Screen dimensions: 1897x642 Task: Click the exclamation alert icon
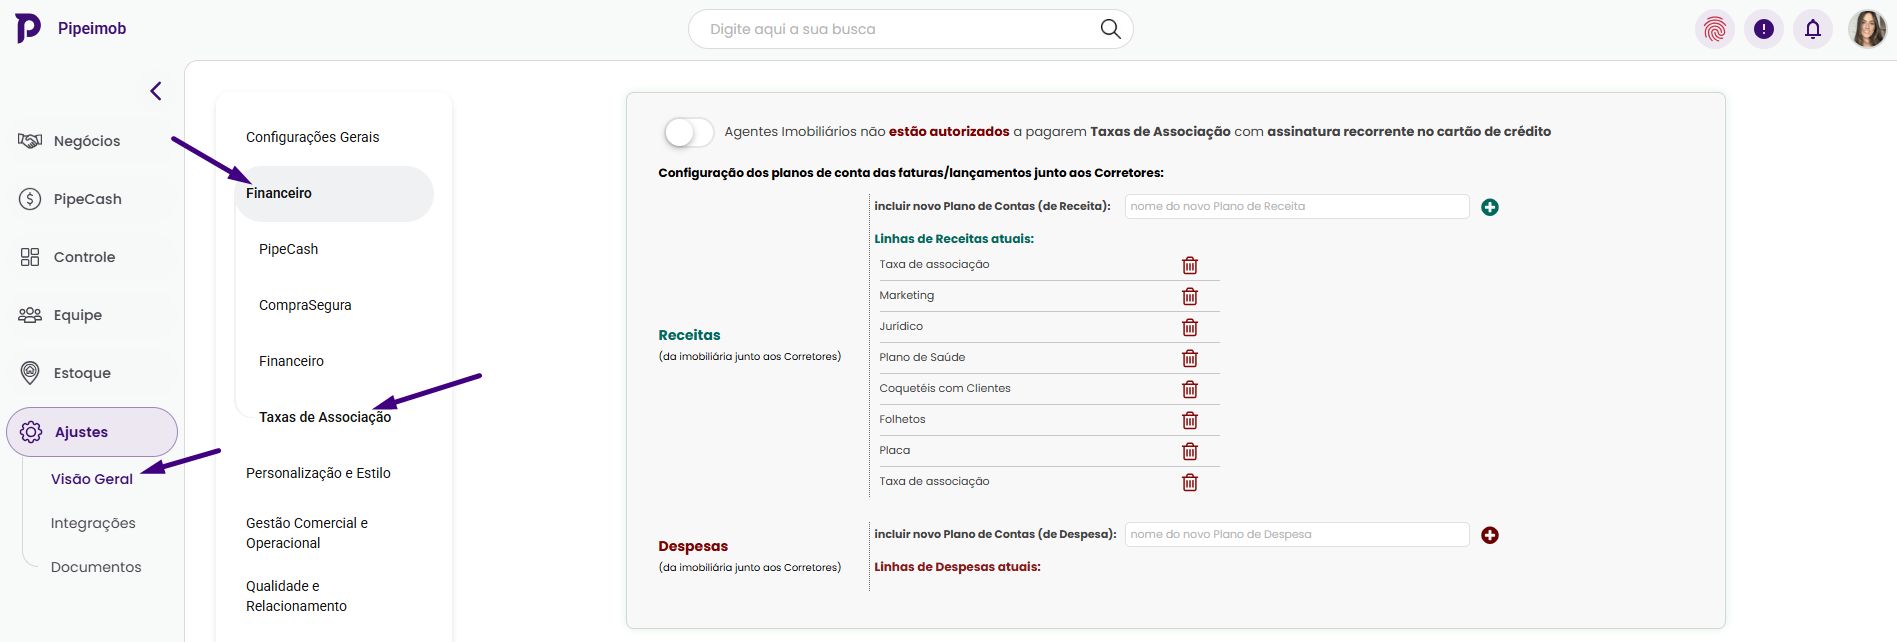[1764, 29]
